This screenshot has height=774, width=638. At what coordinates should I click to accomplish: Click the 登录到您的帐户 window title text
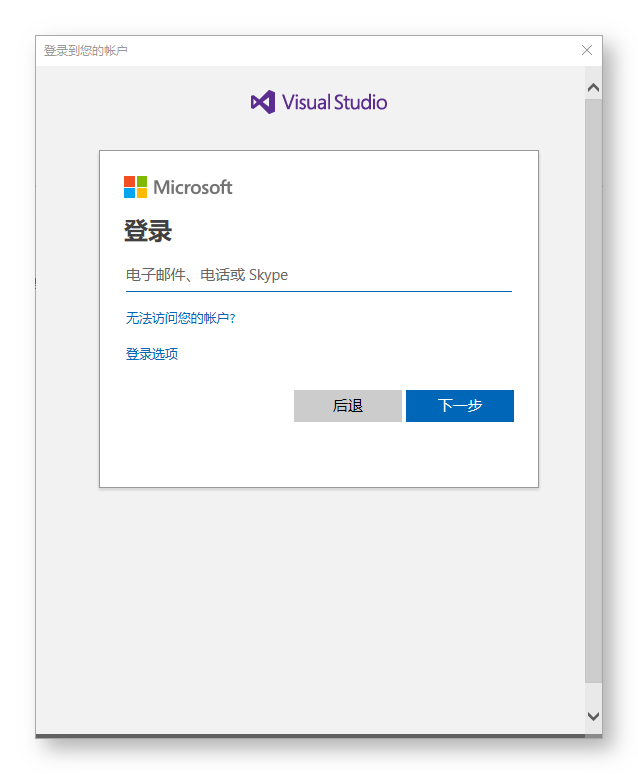86,50
